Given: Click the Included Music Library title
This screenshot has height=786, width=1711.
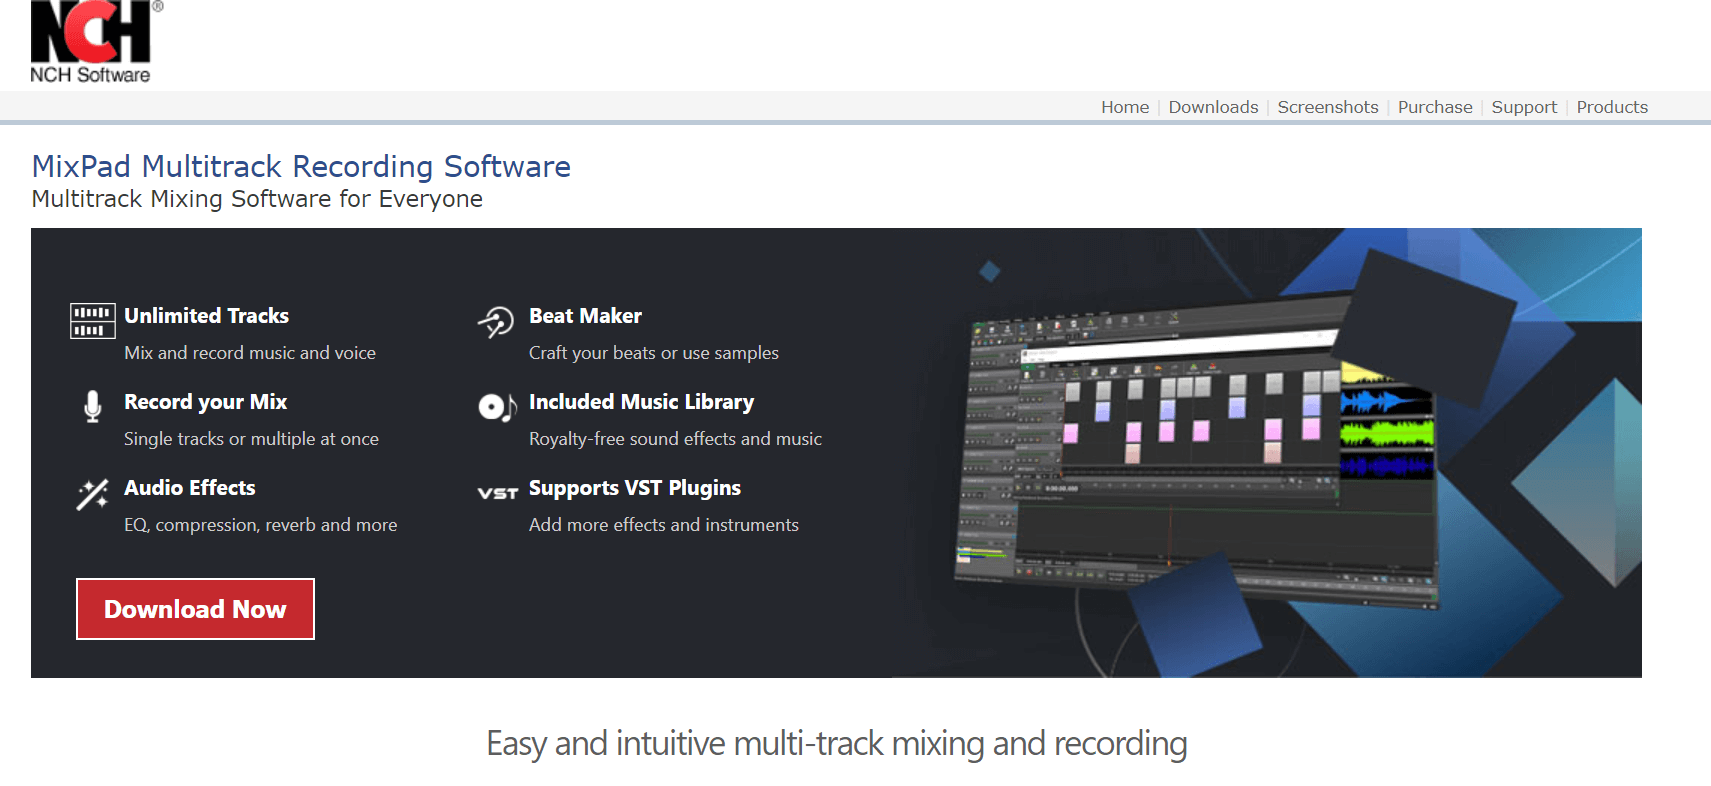Looking at the screenshot, I should click(641, 402).
